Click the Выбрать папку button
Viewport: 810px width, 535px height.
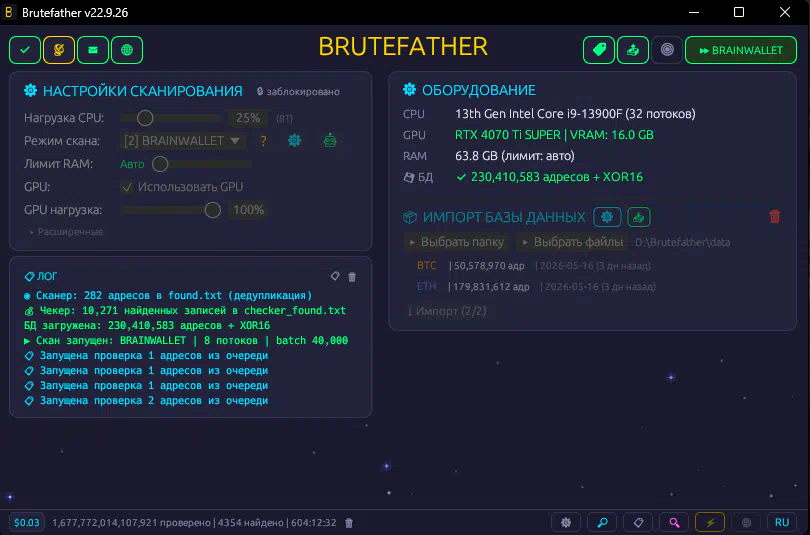pos(456,242)
